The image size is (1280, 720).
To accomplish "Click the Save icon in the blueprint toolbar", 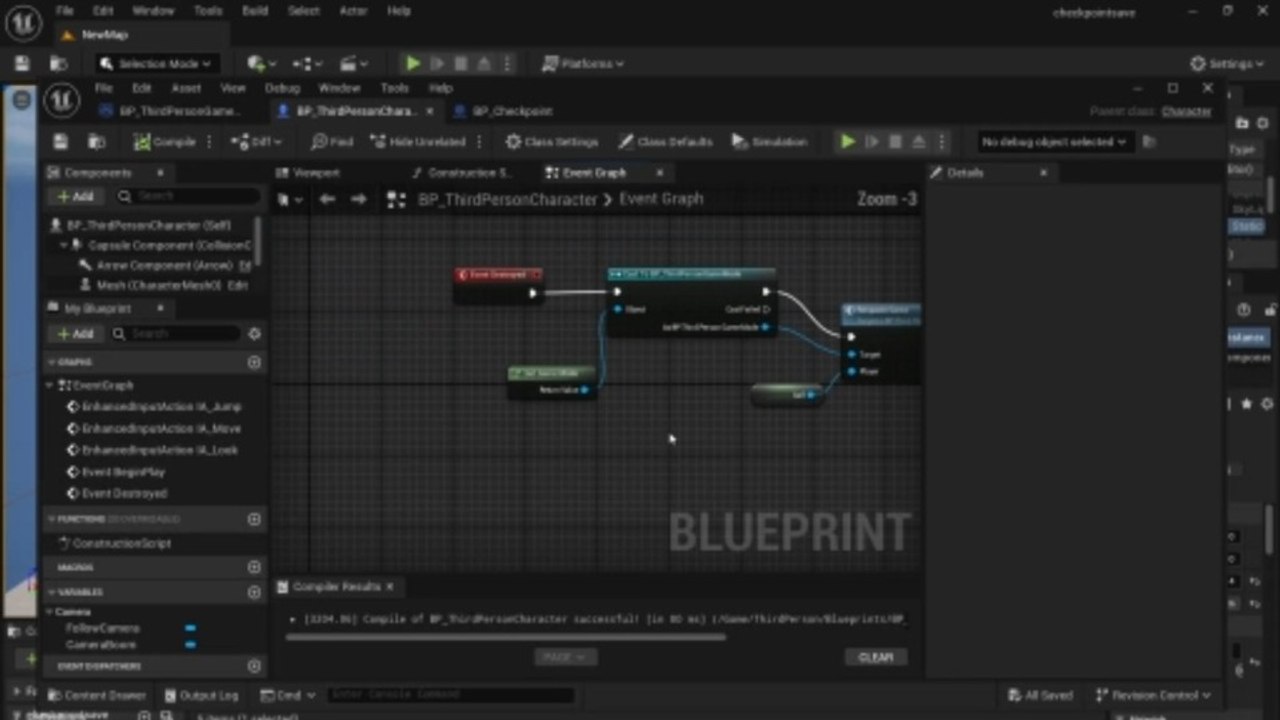I will pyautogui.click(x=61, y=142).
